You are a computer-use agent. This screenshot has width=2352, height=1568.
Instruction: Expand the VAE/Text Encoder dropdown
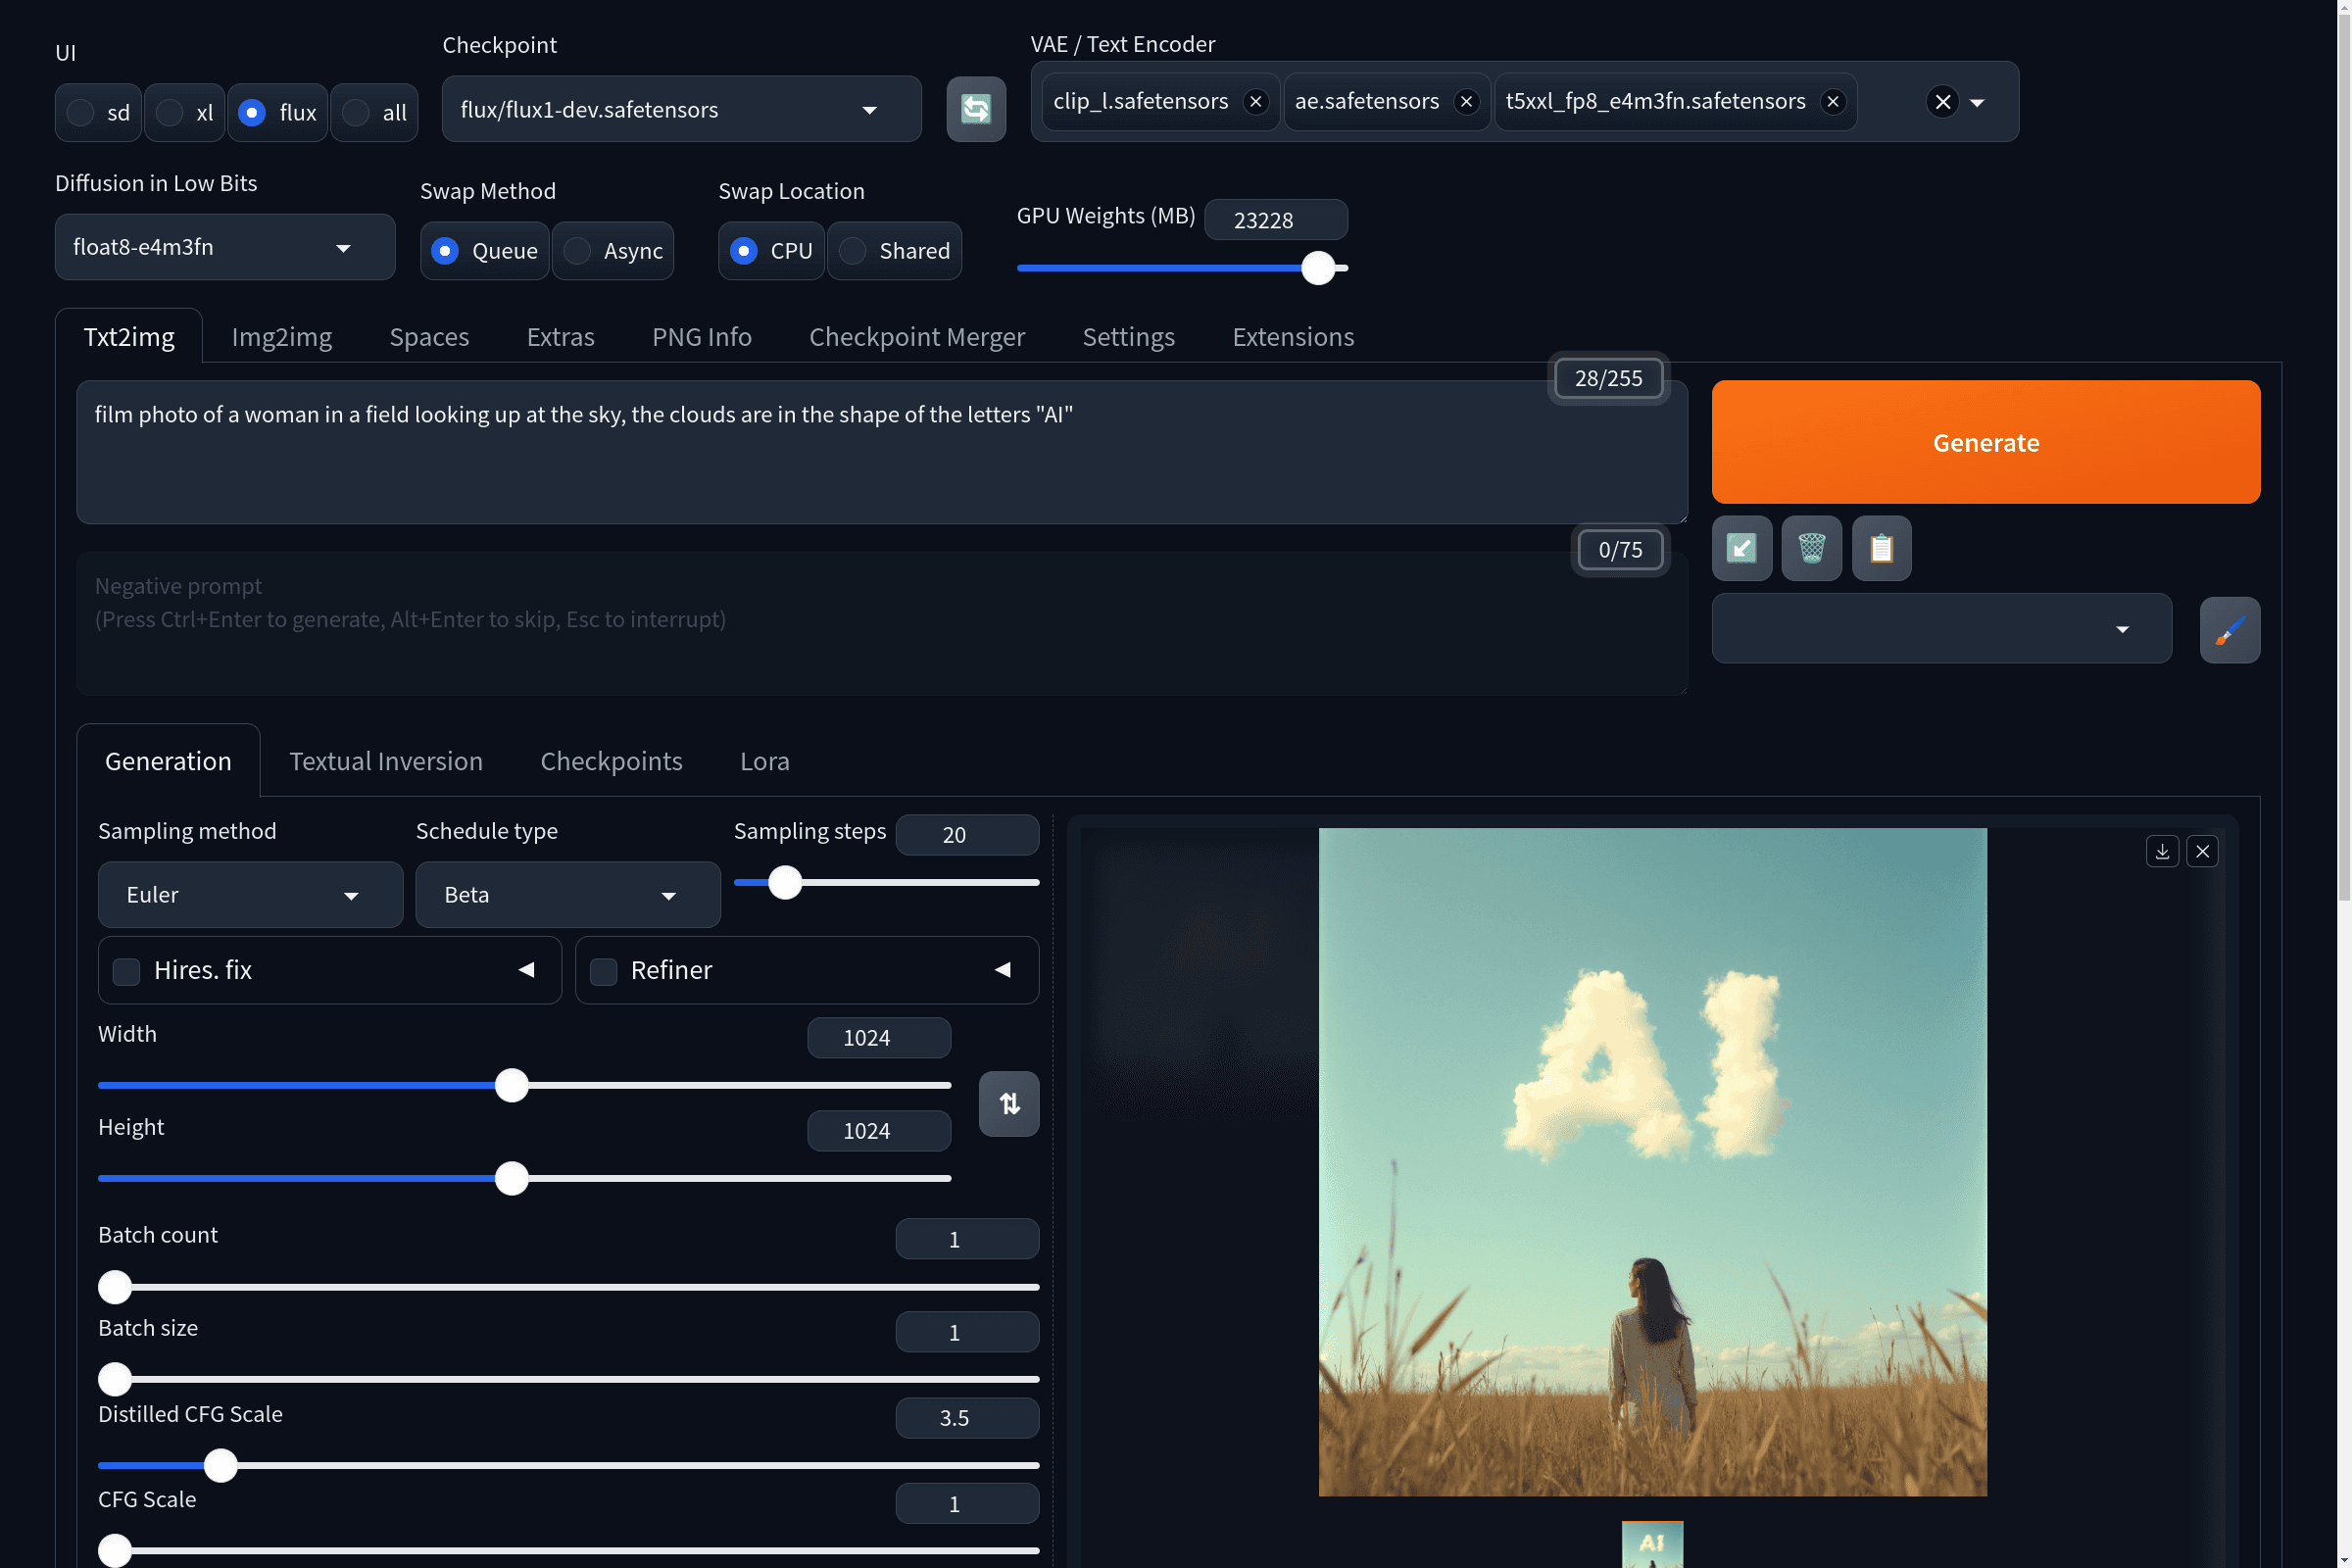coord(1980,100)
